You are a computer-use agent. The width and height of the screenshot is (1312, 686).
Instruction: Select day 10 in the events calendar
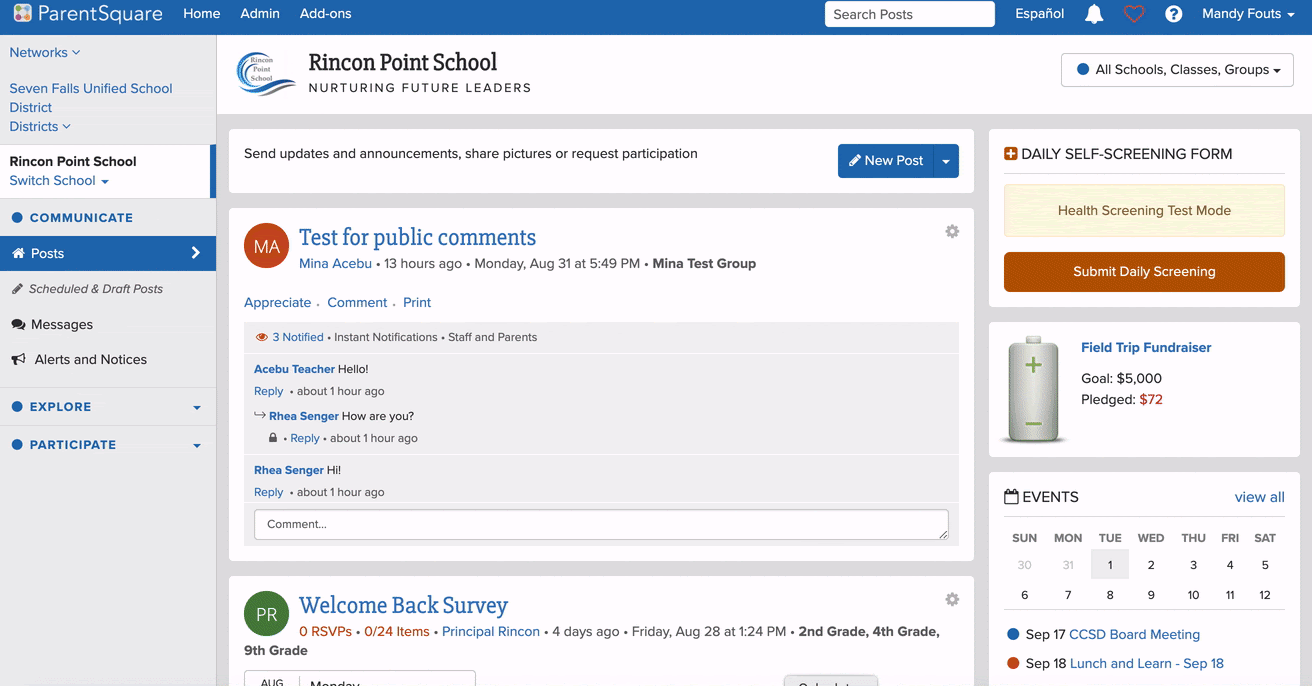click(1193, 595)
